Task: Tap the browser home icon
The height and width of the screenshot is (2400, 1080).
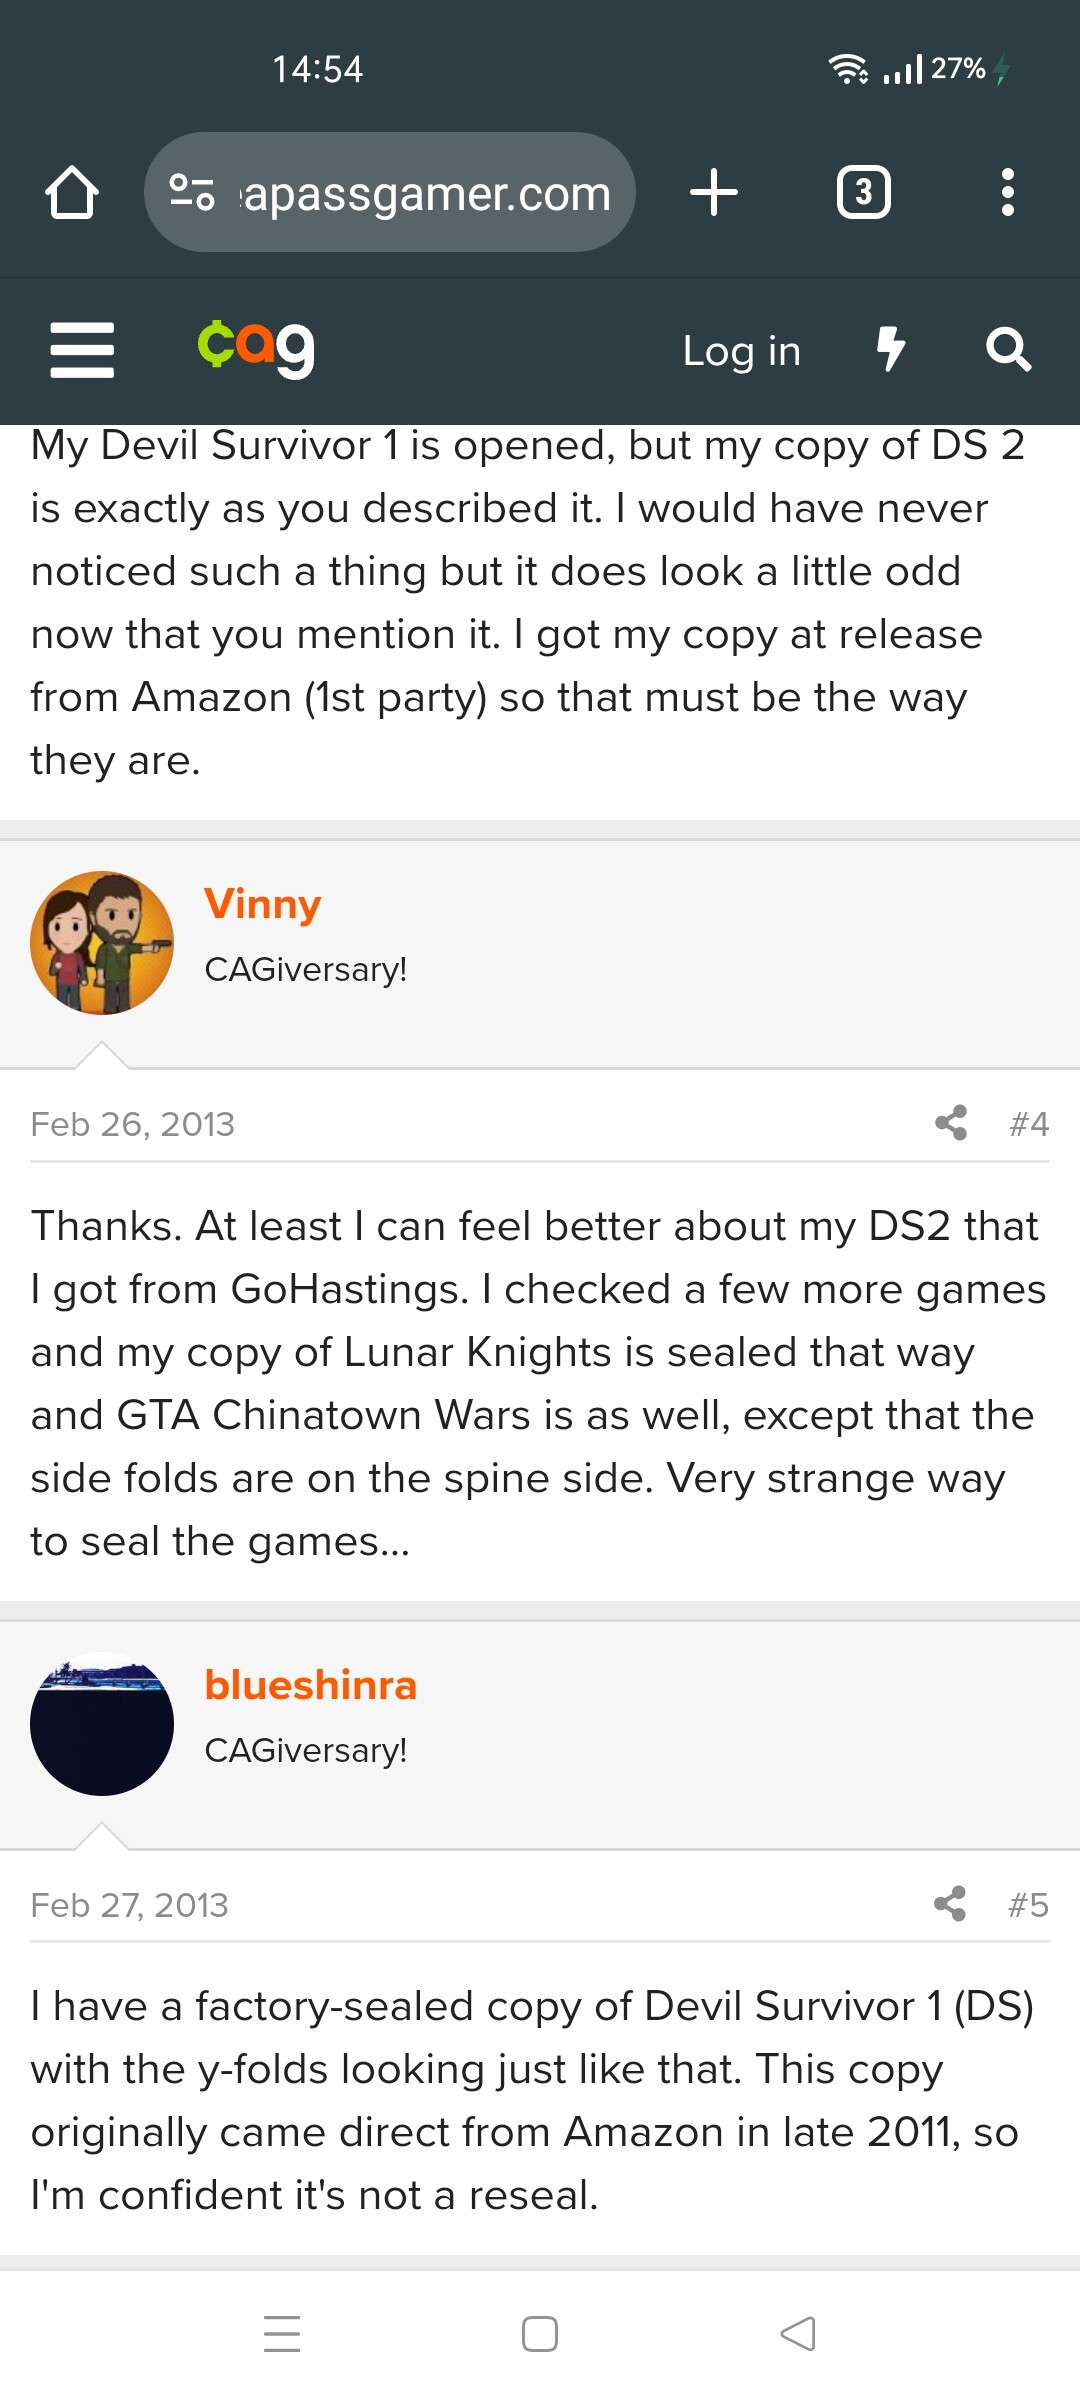Action: 72,192
